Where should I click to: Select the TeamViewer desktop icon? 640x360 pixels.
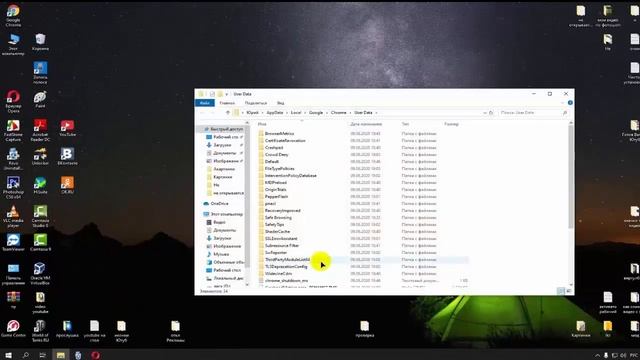click(13, 242)
